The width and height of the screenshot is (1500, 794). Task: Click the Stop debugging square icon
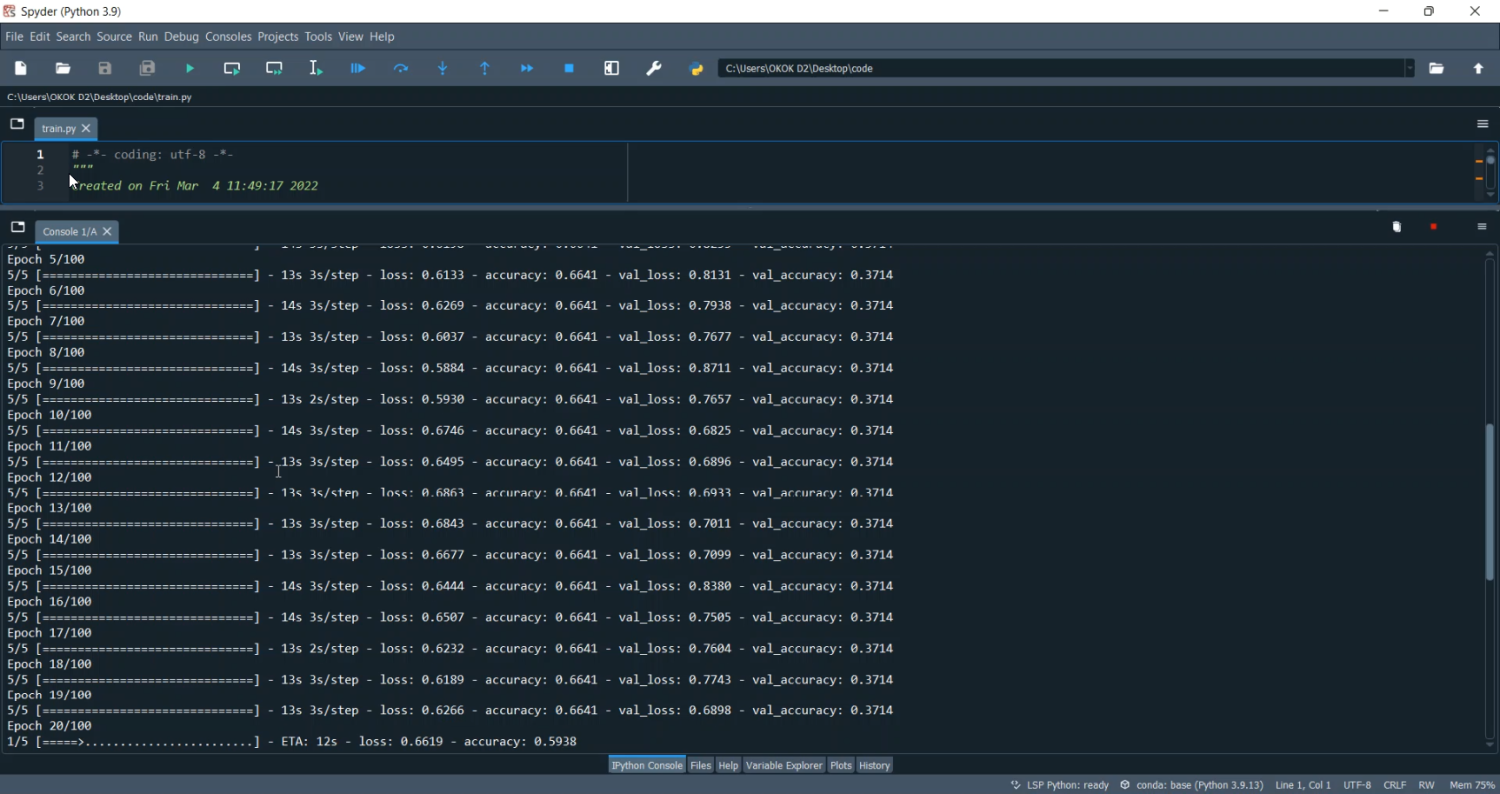pyautogui.click(x=569, y=69)
